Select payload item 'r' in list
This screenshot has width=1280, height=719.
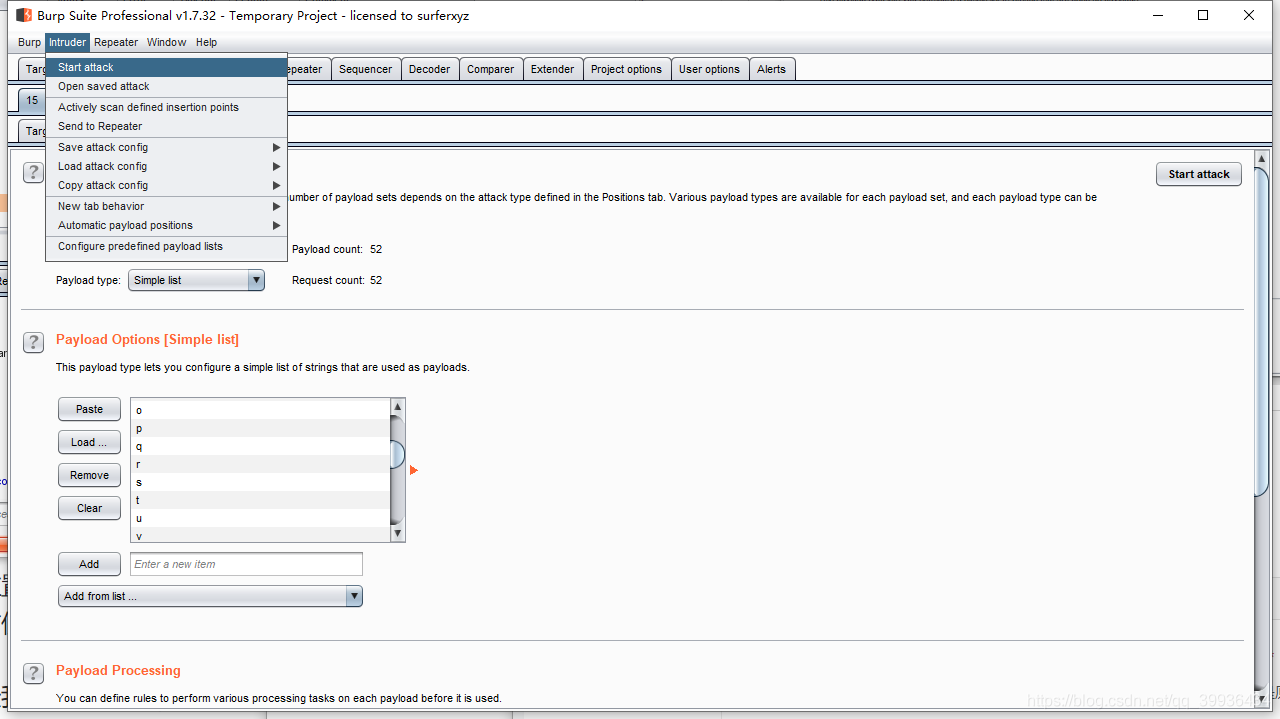coord(260,464)
